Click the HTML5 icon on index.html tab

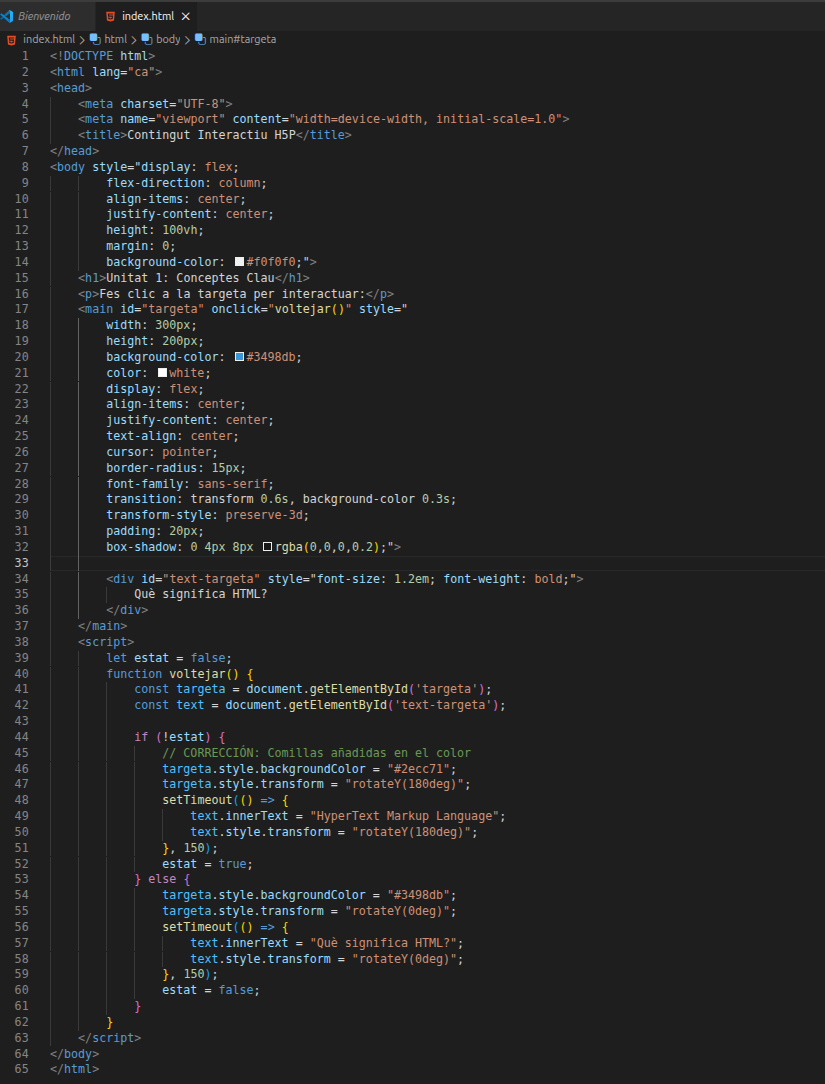tap(110, 16)
